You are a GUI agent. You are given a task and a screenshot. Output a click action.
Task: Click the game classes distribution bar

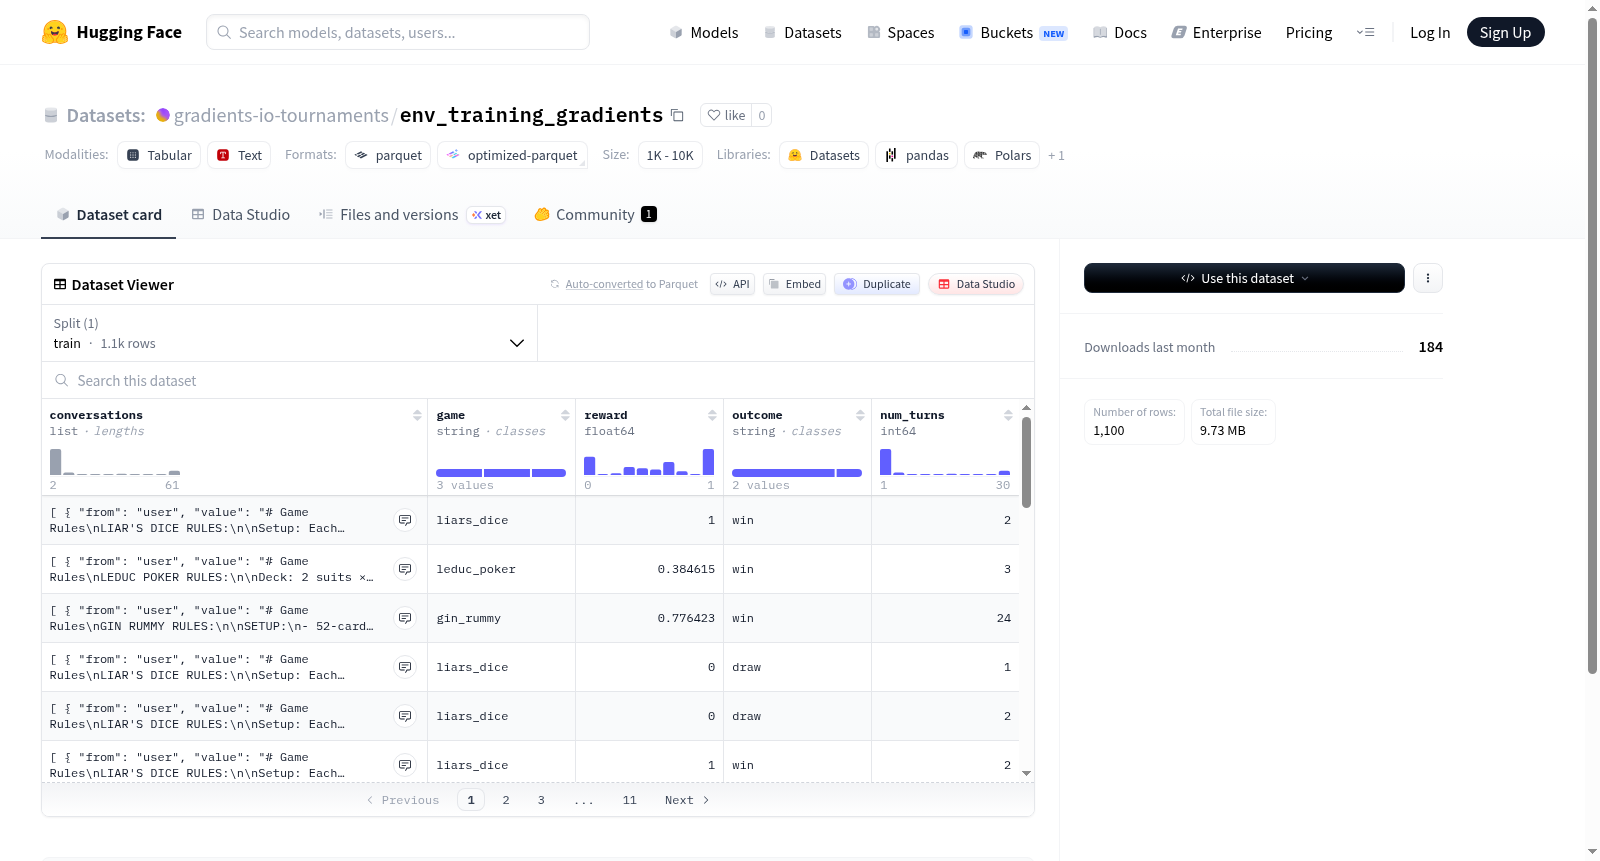click(501, 473)
